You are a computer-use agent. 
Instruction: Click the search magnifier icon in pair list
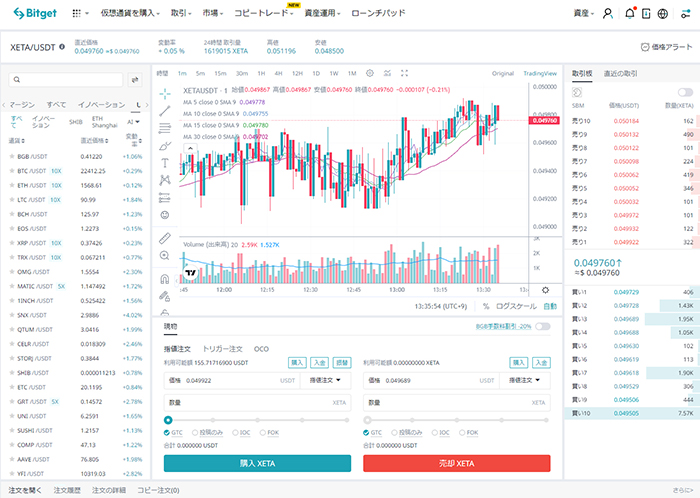click(17, 79)
